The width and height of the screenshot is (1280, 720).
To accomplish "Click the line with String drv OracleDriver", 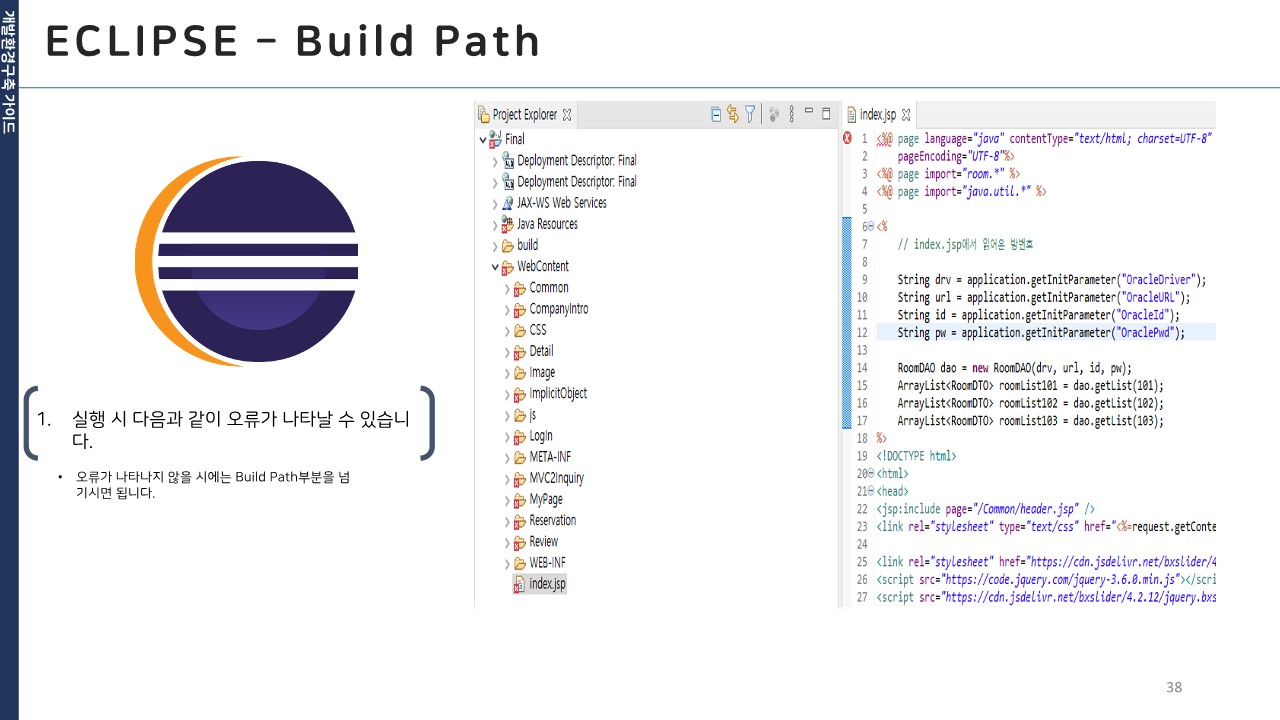I will point(1052,280).
